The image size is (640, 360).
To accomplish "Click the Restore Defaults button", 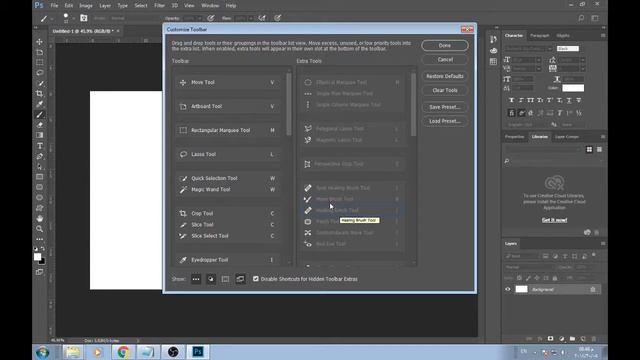I will click(445, 76).
